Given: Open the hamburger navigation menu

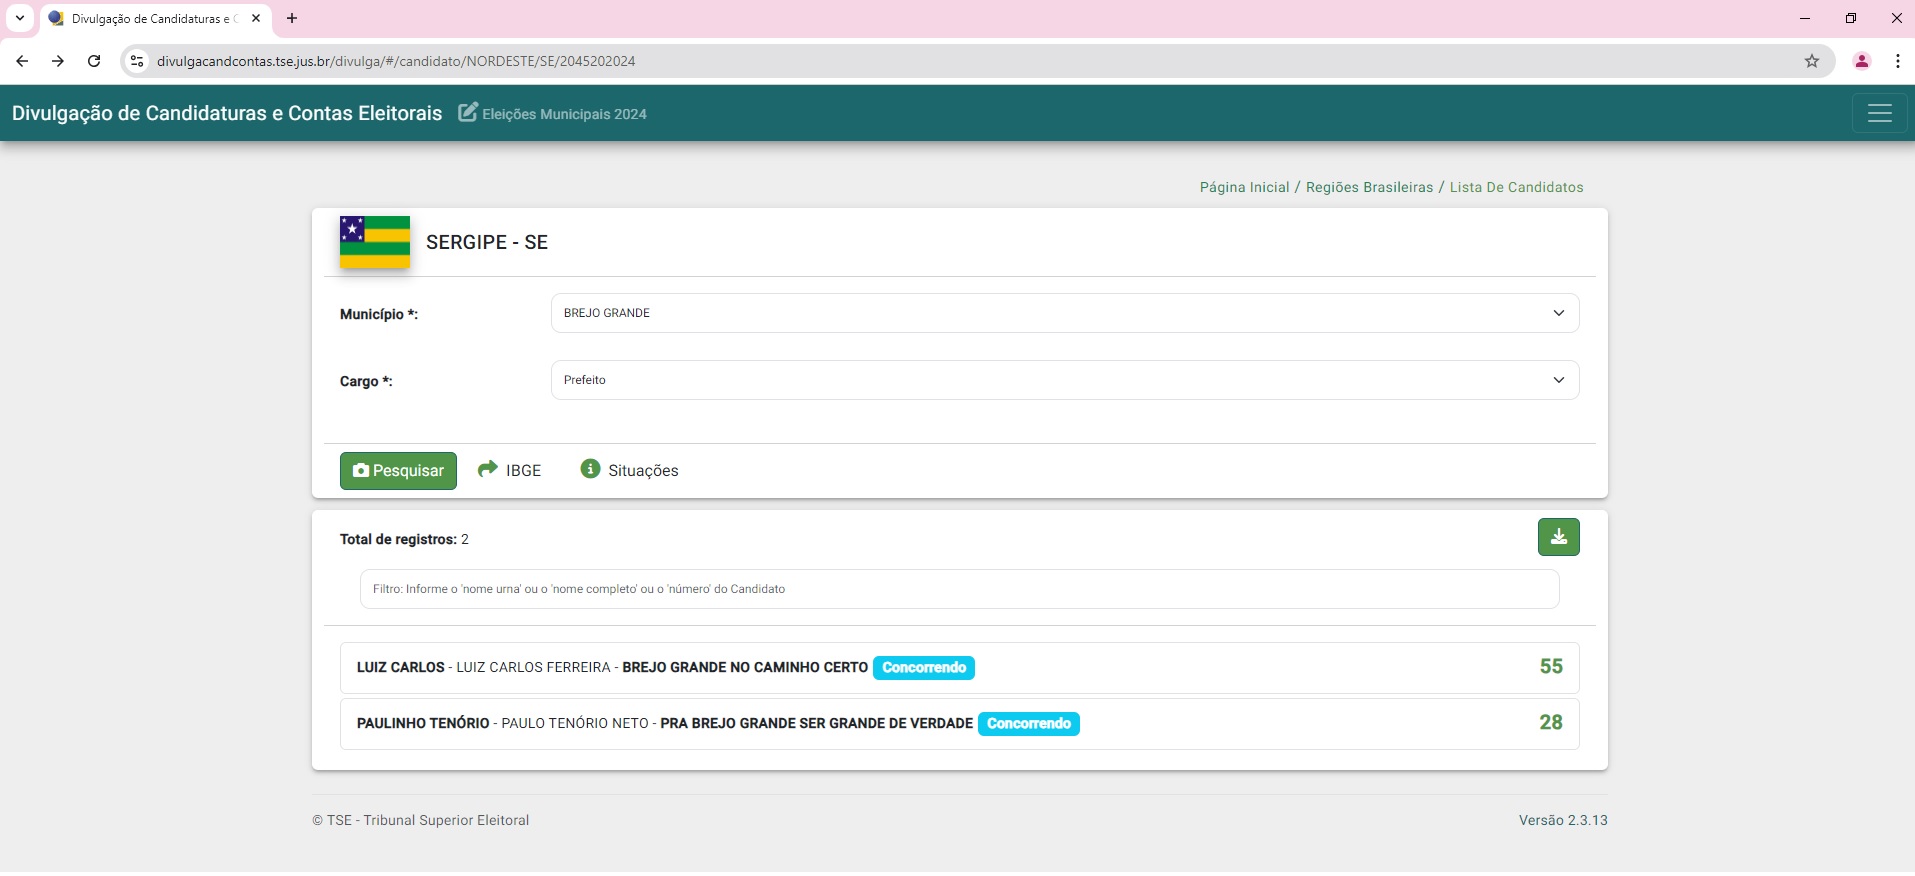Looking at the screenshot, I should click(x=1879, y=113).
